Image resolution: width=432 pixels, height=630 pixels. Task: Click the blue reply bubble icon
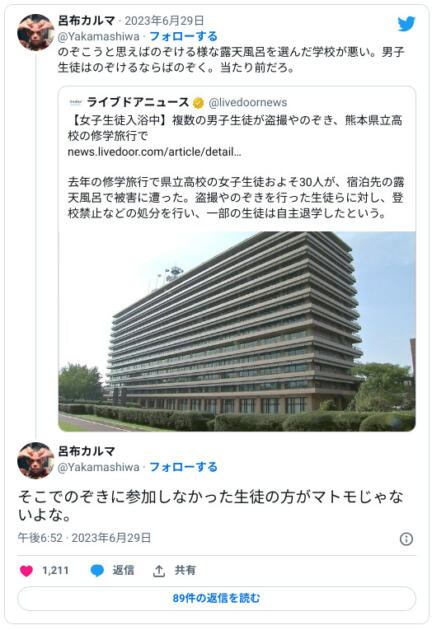coord(97,571)
